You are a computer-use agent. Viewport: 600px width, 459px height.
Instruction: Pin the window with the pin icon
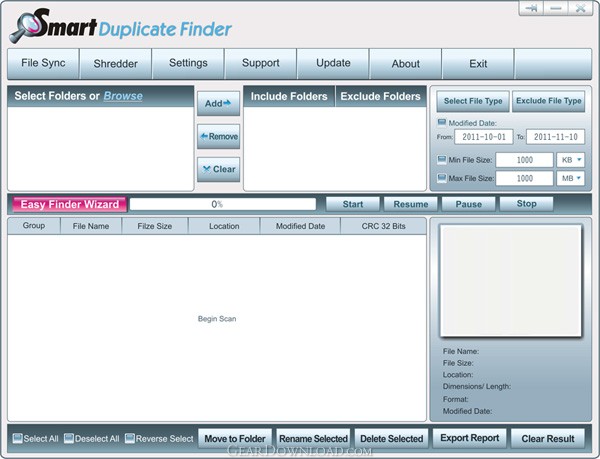[x=531, y=8]
